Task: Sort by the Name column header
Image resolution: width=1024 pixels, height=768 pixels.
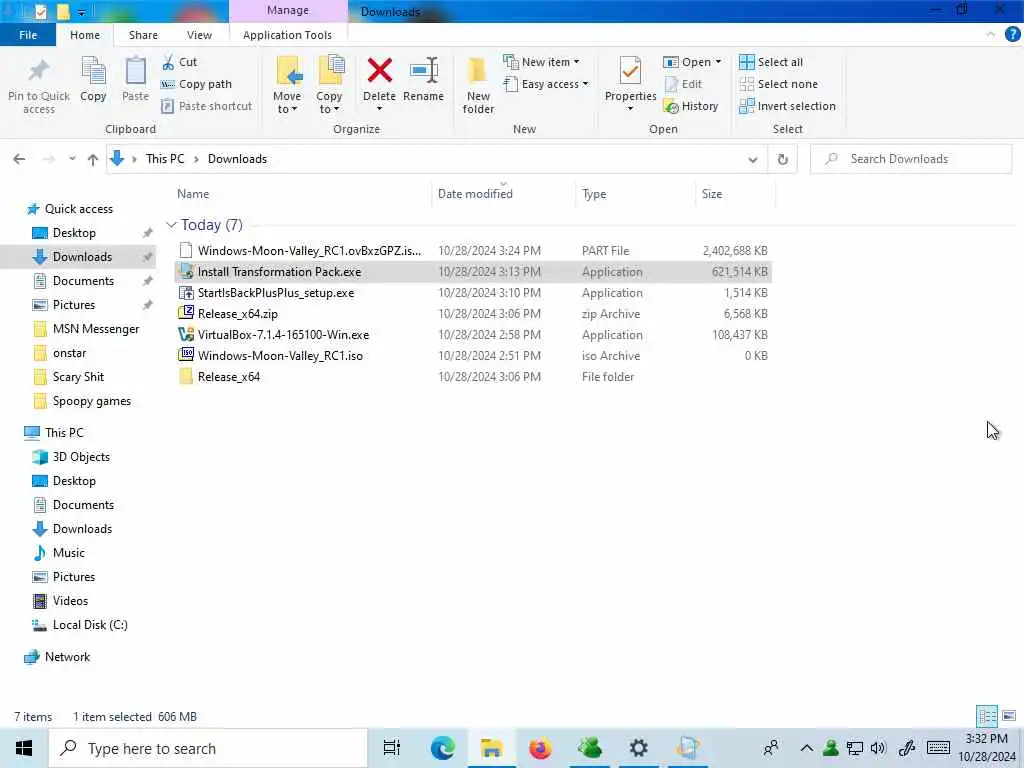Action: coord(302,194)
